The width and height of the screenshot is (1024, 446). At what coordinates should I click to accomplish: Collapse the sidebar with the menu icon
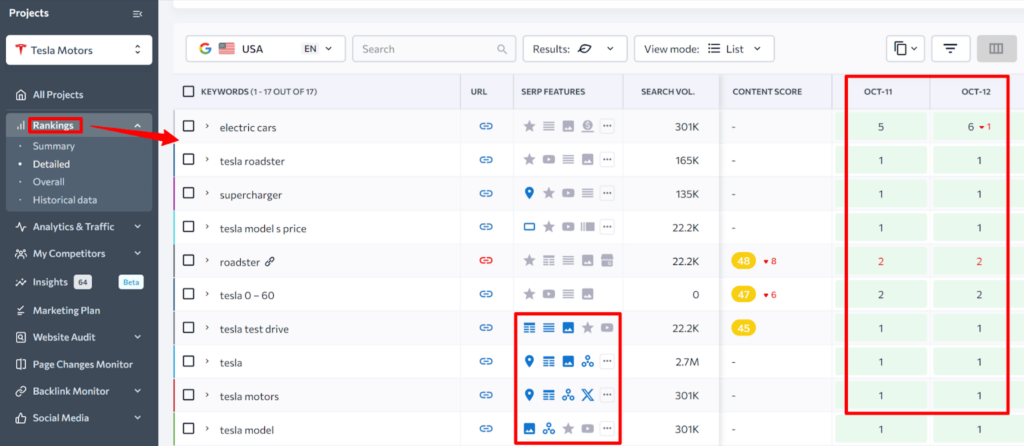tap(137, 14)
